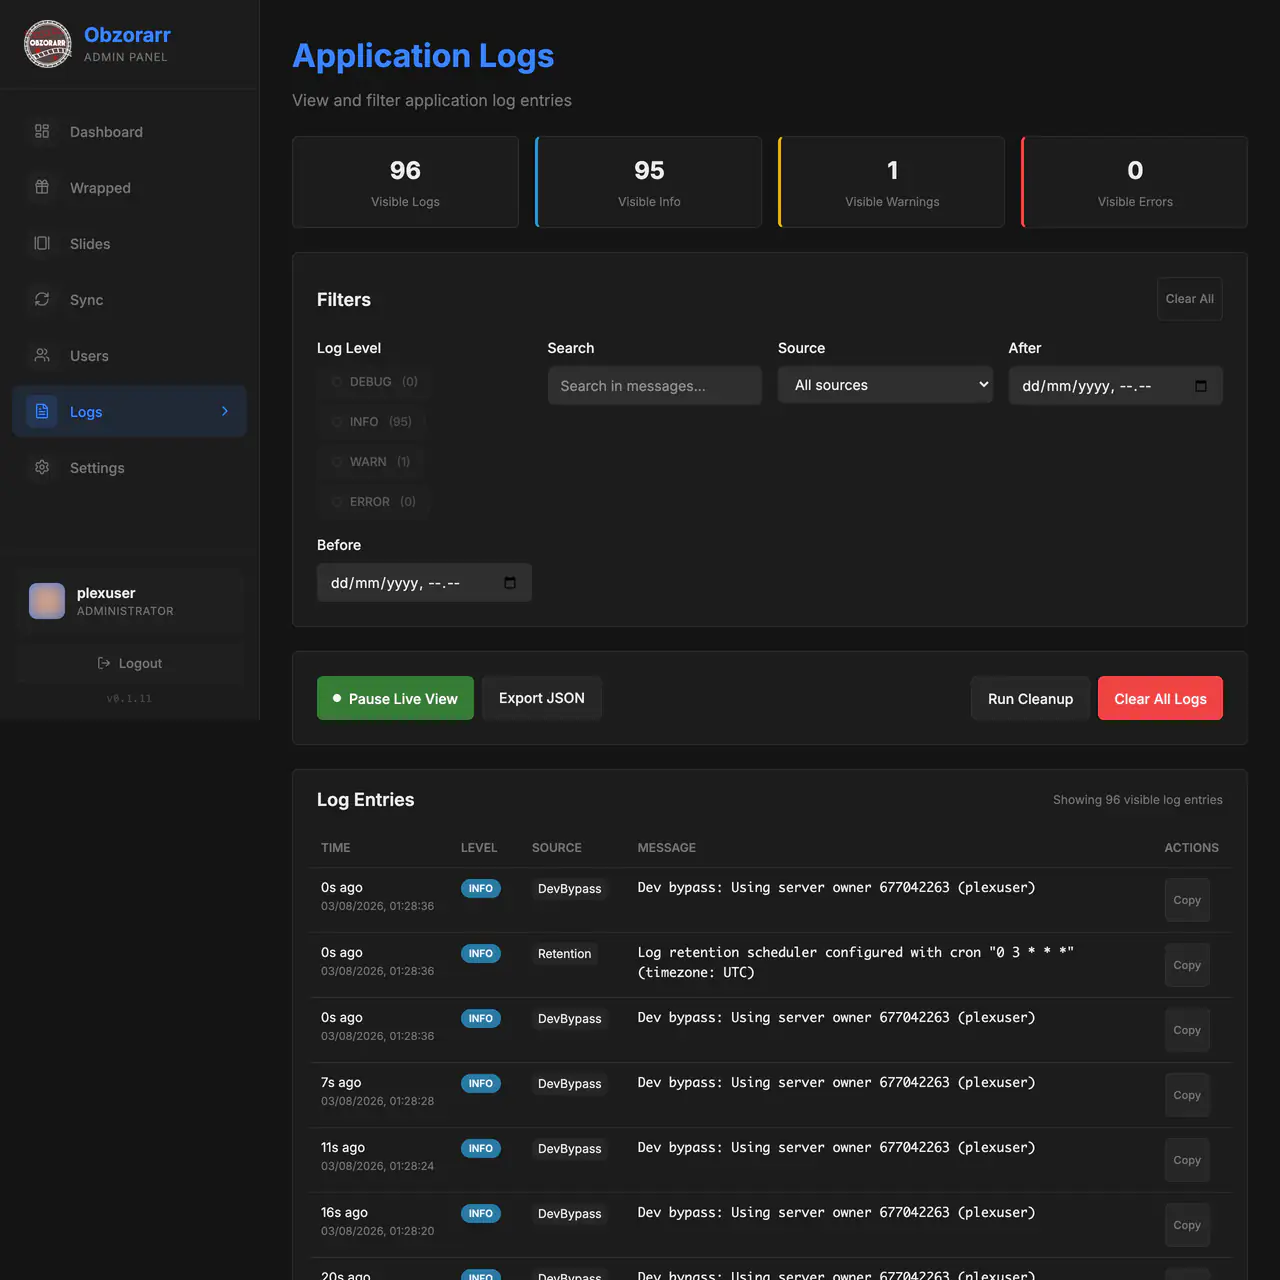The image size is (1280, 1280).
Task: Click the Logs document icon
Action: 42,411
